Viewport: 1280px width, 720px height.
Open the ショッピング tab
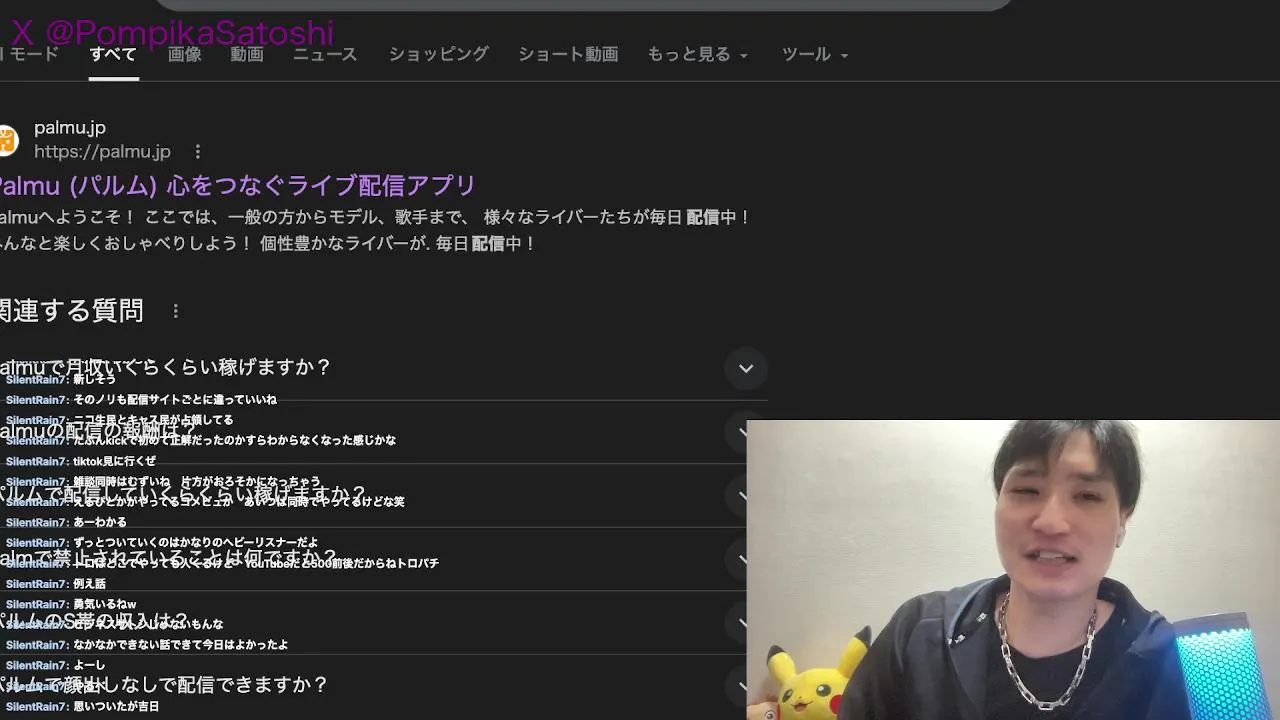coord(438,54)
